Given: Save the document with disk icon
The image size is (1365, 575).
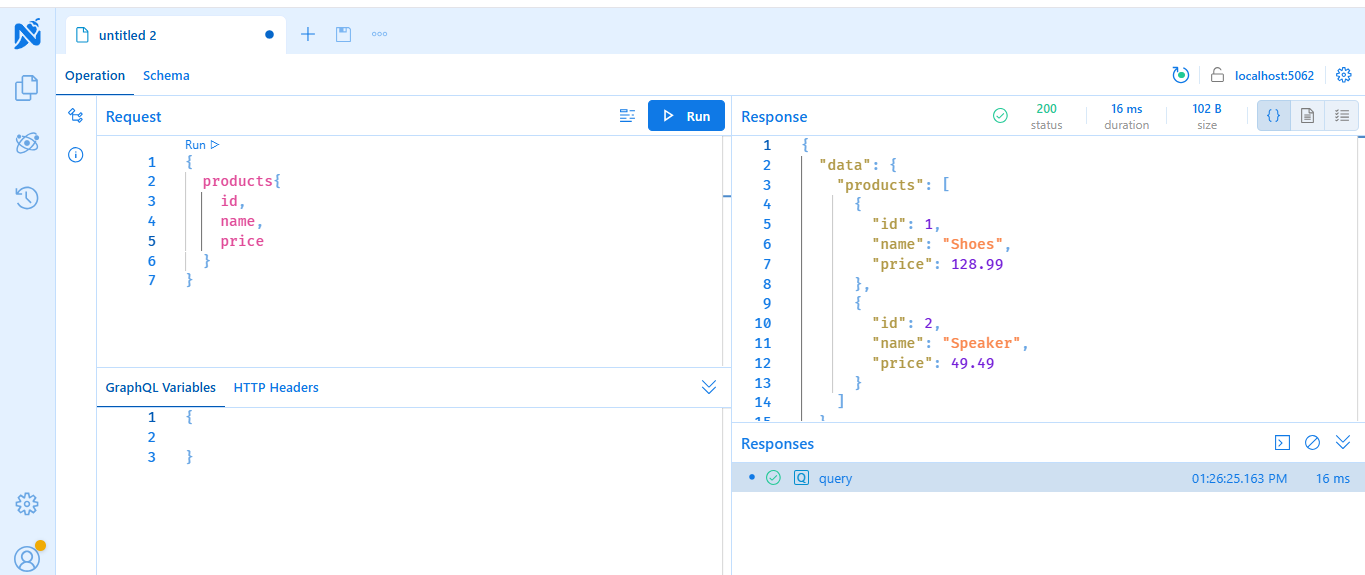Looking at the screenshot, I should coord(343,34).
